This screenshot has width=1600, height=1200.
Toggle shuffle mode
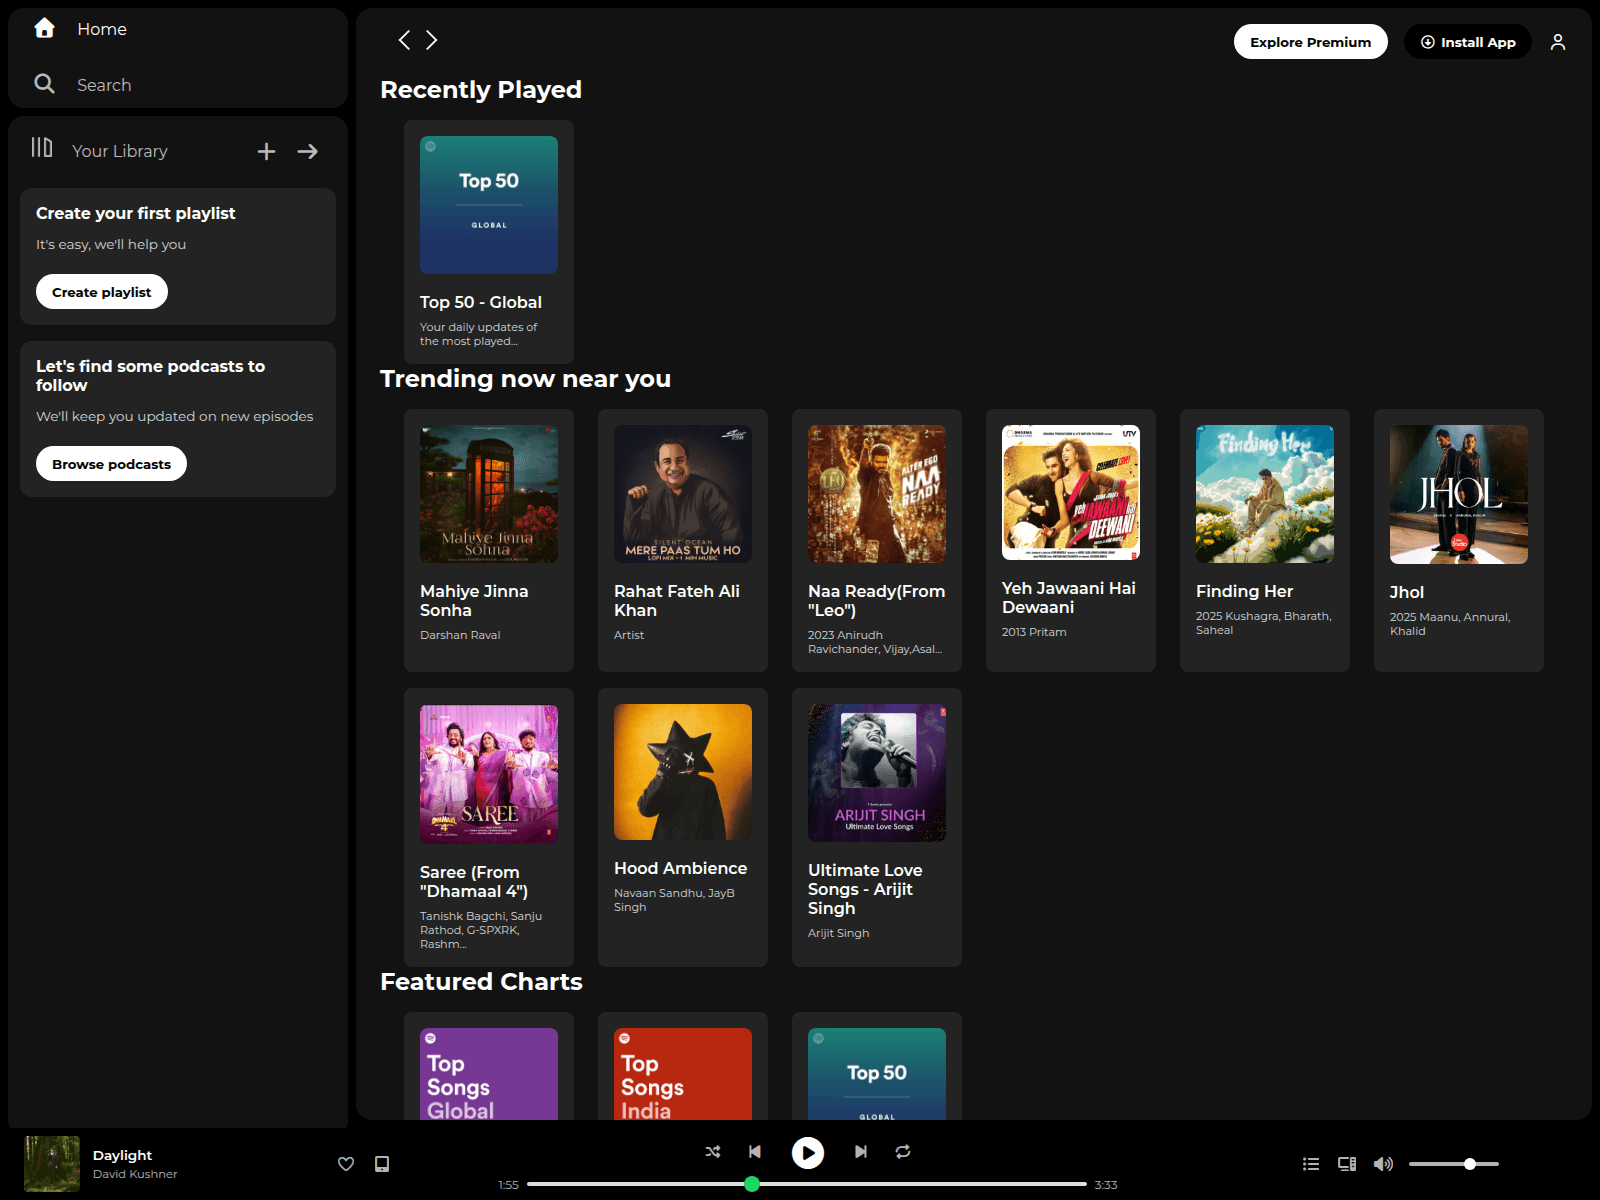[713, 1152]
